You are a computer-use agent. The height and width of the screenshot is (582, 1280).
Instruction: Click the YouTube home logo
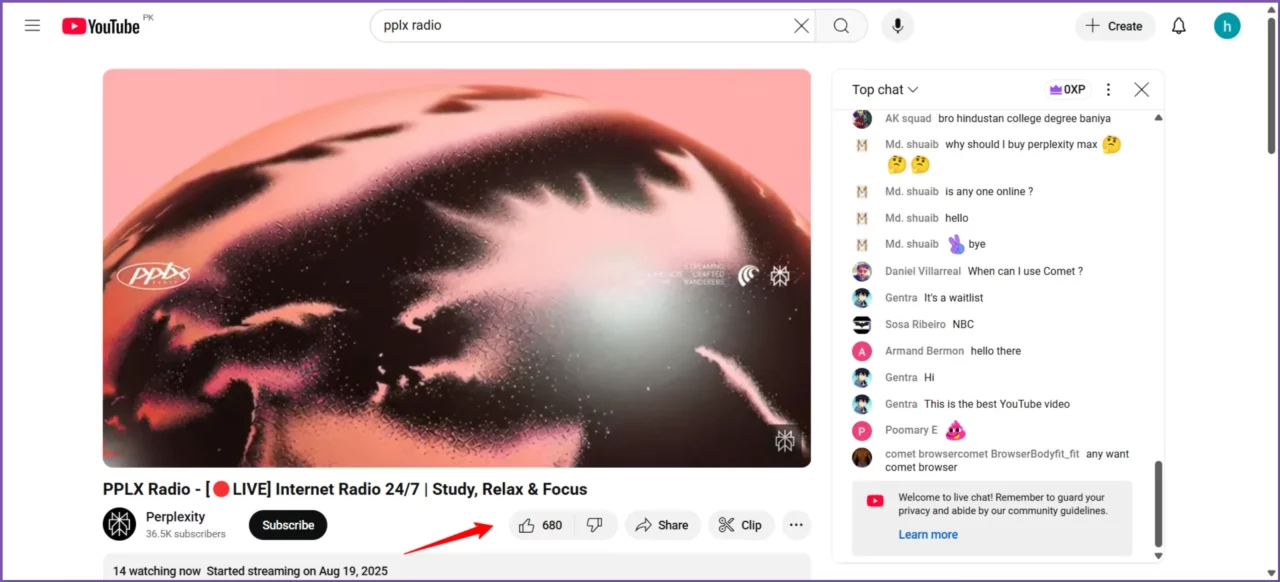point(101,26)
